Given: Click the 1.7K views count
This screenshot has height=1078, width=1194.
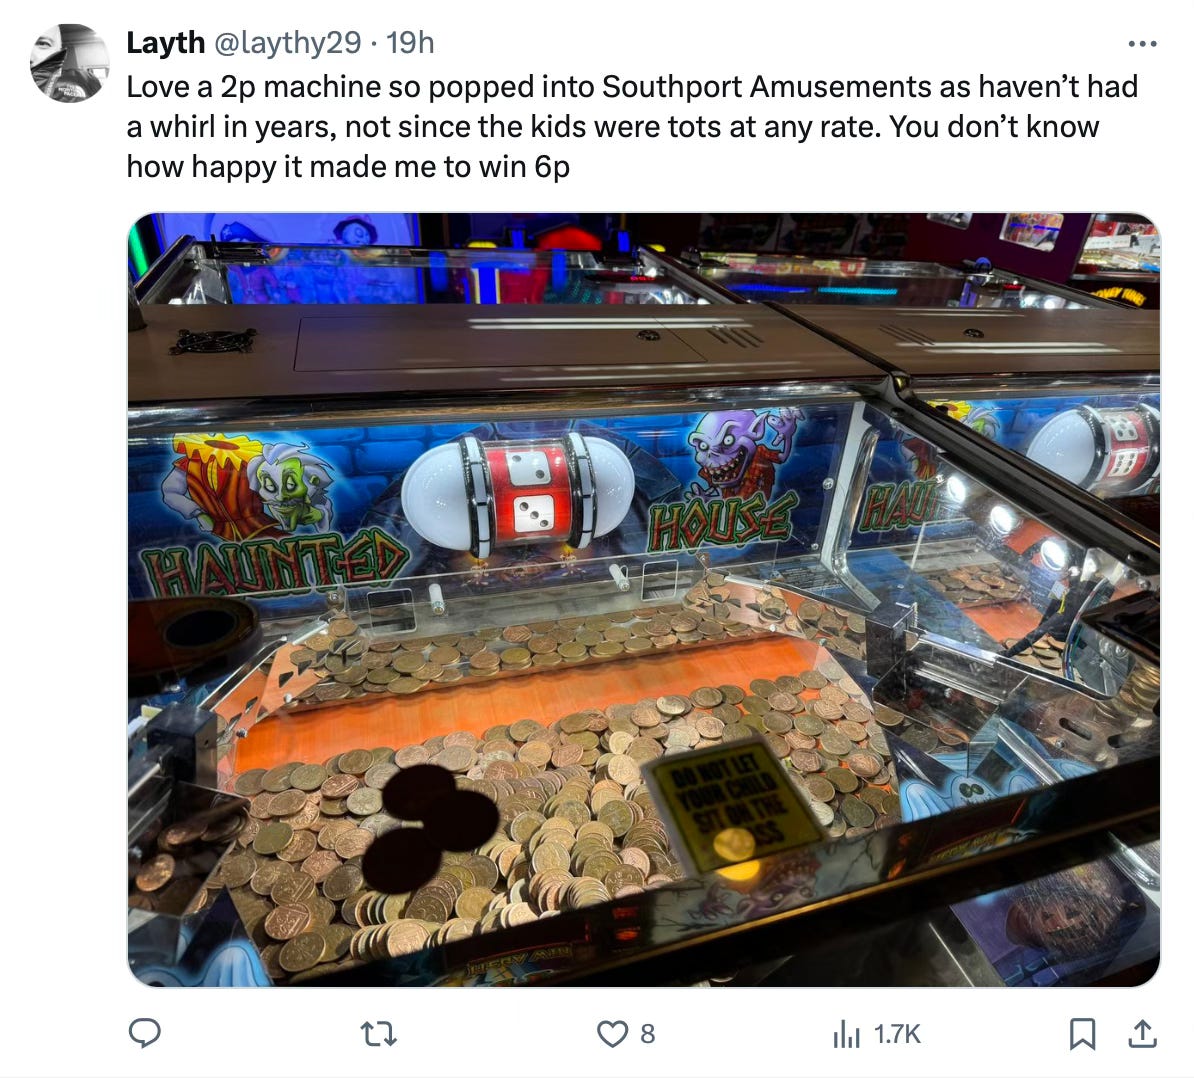Looking at the screenshot, I should 897,1034.
